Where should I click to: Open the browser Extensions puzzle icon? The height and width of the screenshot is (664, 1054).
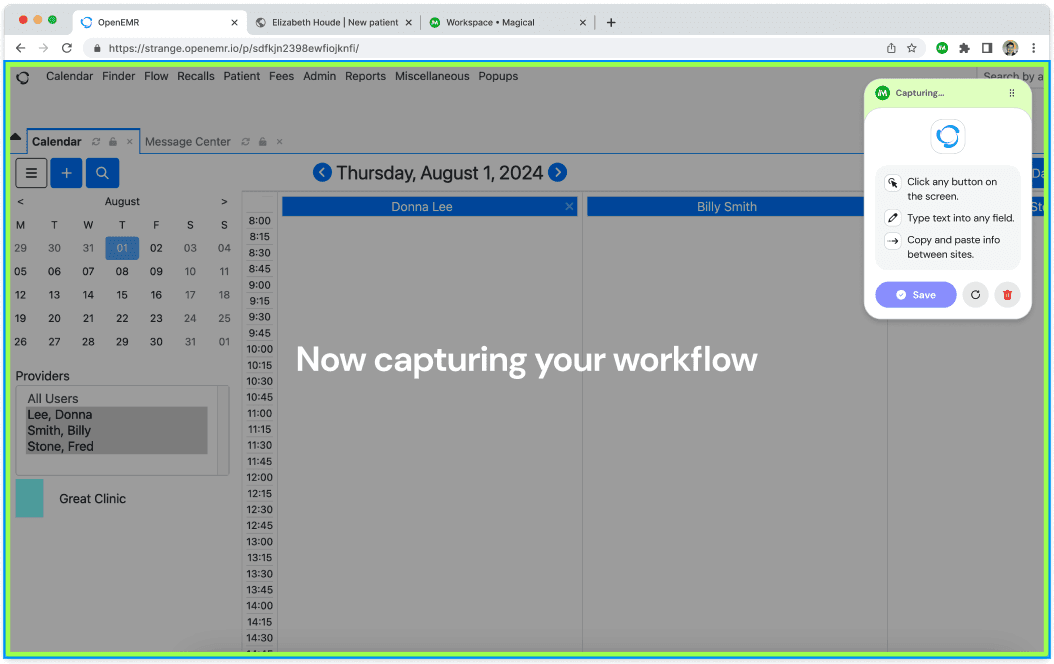[965, 48]
